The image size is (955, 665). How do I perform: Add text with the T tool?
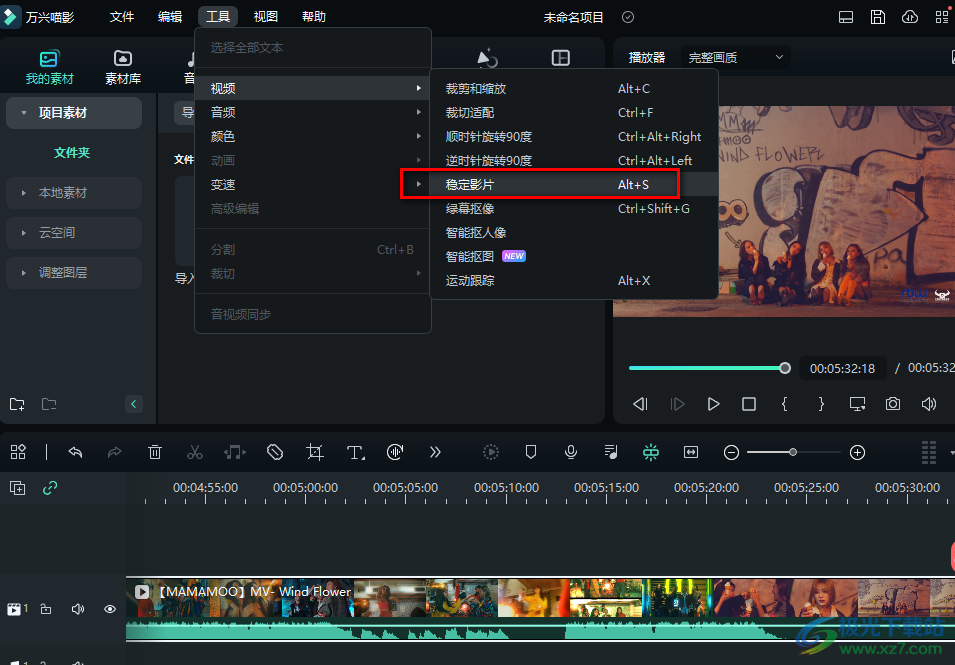pos(355,452)
